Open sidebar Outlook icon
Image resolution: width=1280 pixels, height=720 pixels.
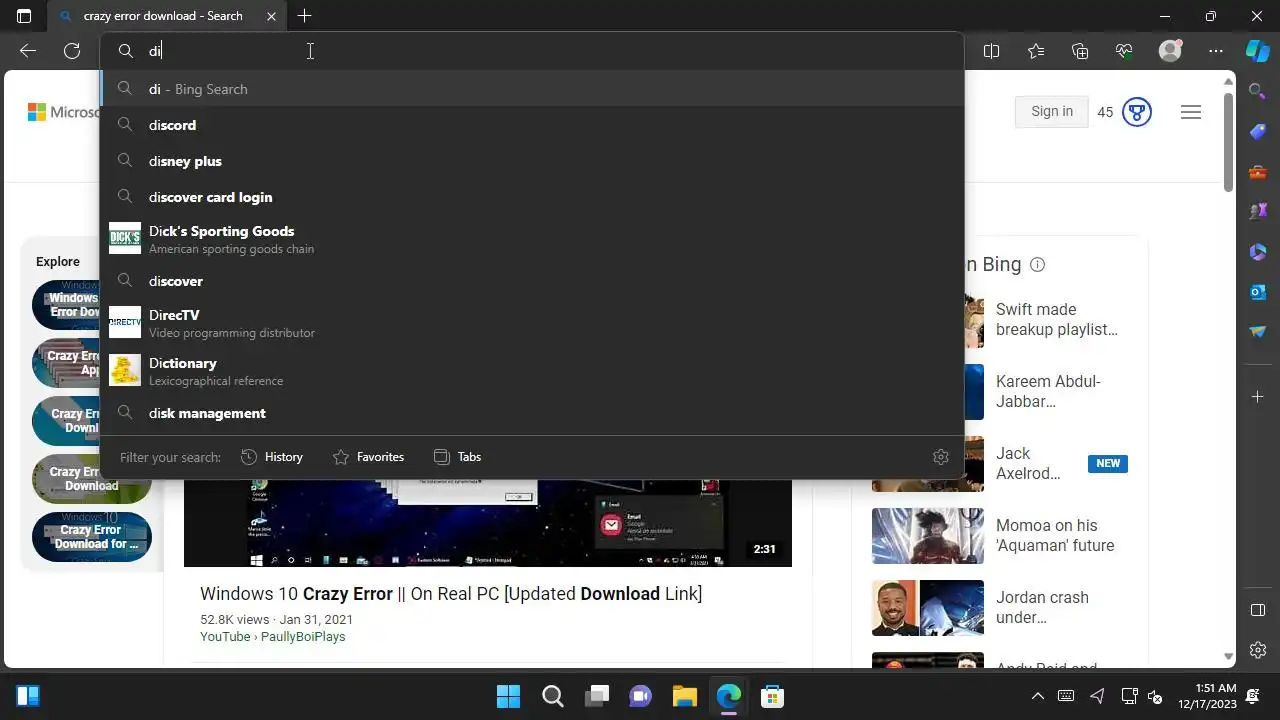tap(1258, 292)
